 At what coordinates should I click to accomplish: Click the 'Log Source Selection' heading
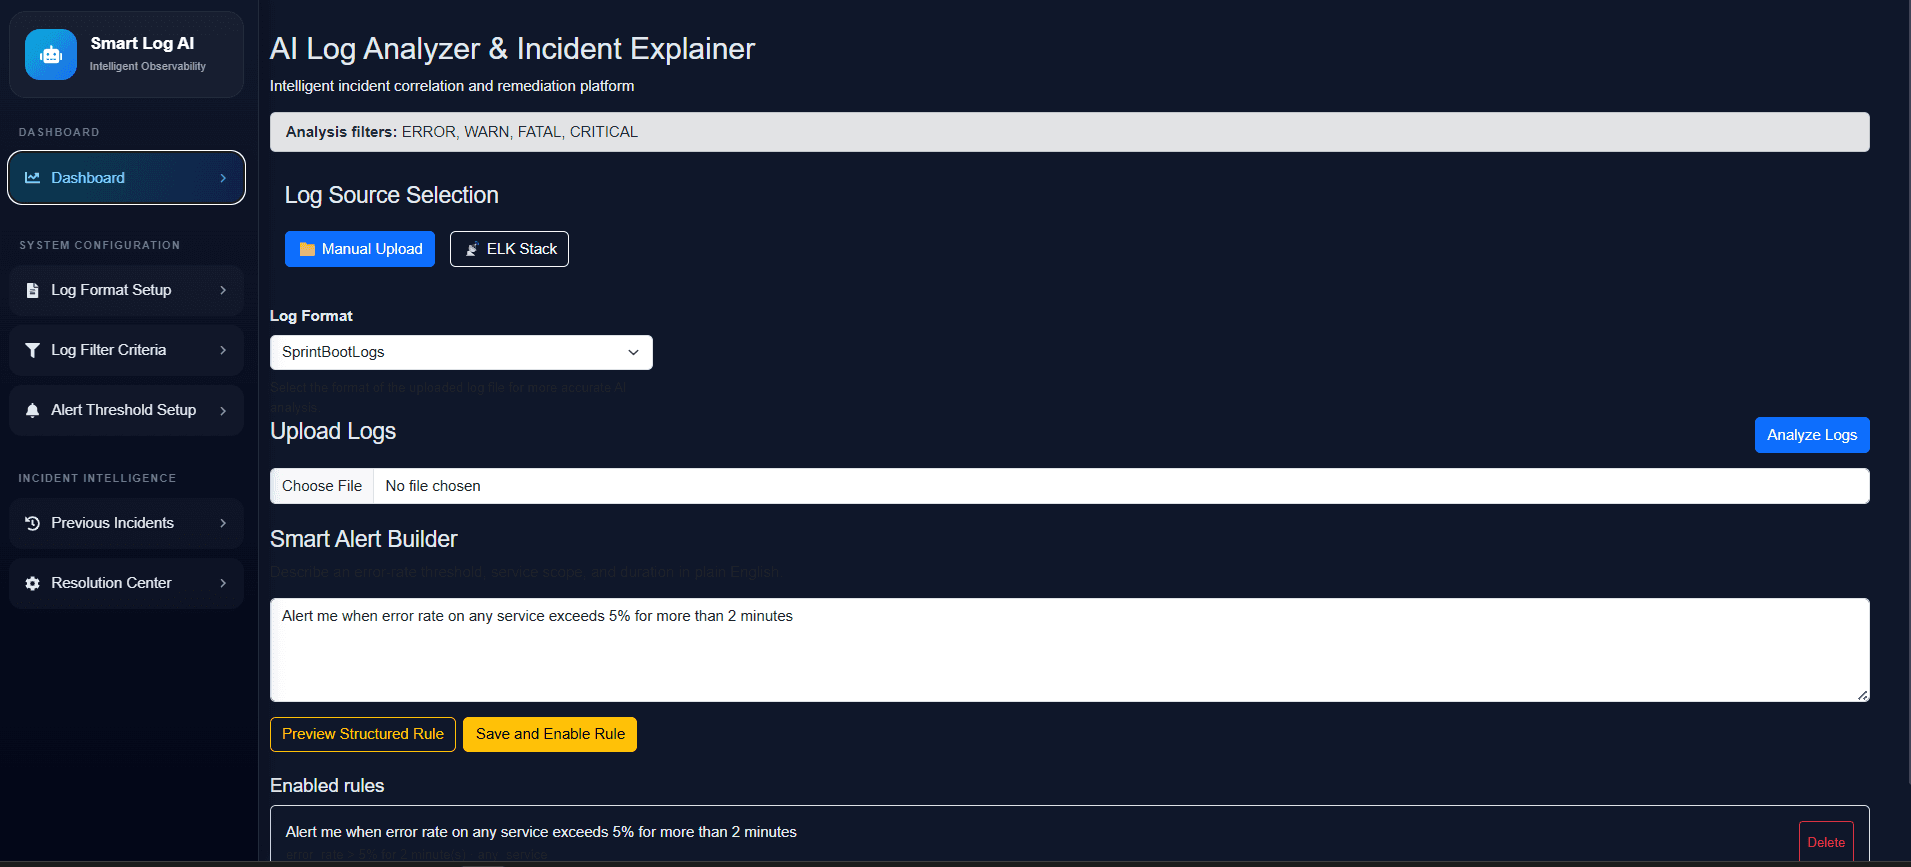[x=392, y=195]
